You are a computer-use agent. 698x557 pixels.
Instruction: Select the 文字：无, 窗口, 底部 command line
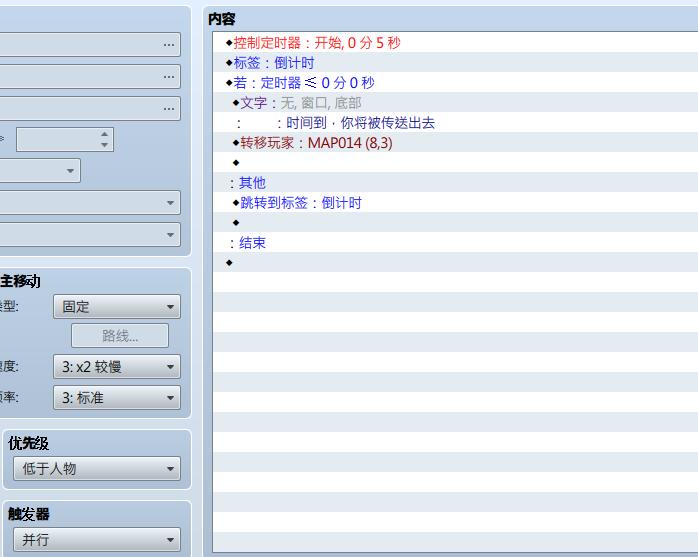click(455, 103)
